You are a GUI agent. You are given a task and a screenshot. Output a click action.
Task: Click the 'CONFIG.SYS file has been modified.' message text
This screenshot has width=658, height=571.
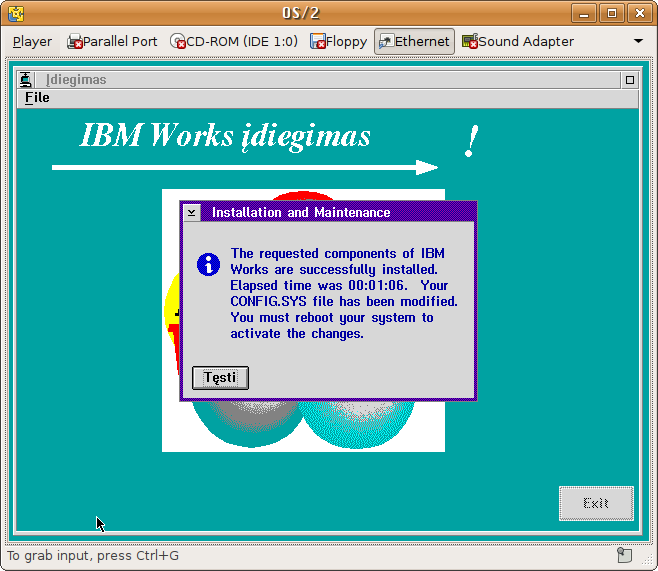click(344, 302)
